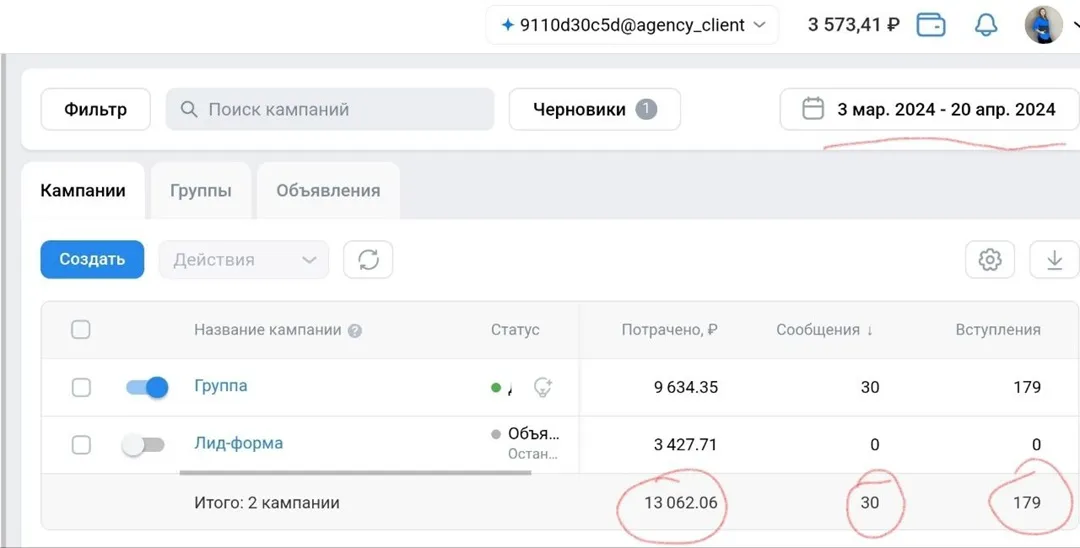1080x548 pixels.
Task: Open table settings gear icon
Action: tap(990, 260)
